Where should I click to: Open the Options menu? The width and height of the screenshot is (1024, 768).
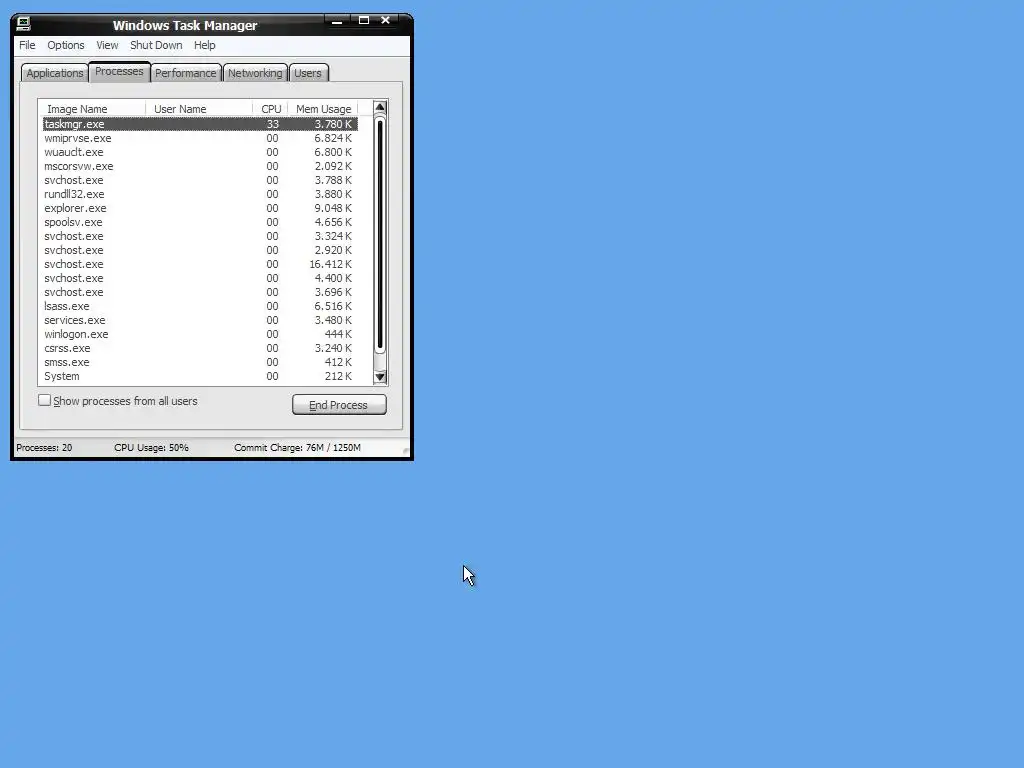tap(65, 45)
